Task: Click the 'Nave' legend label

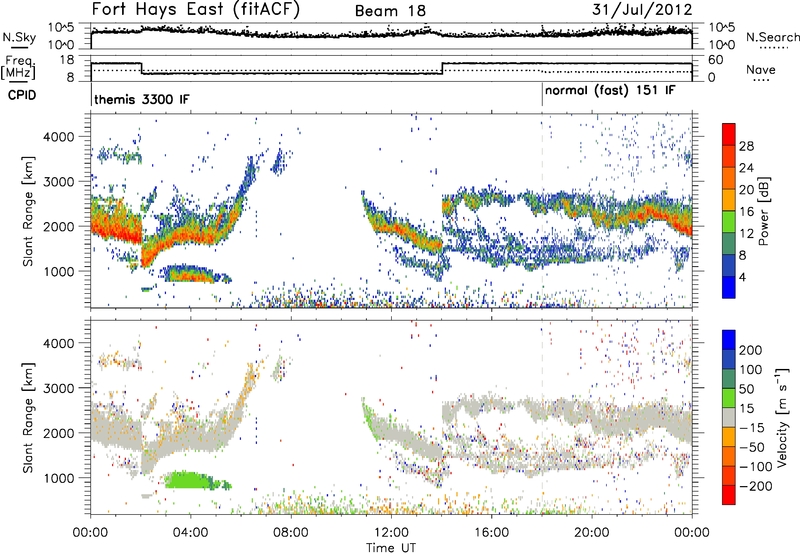Action: tap(760, 69)
